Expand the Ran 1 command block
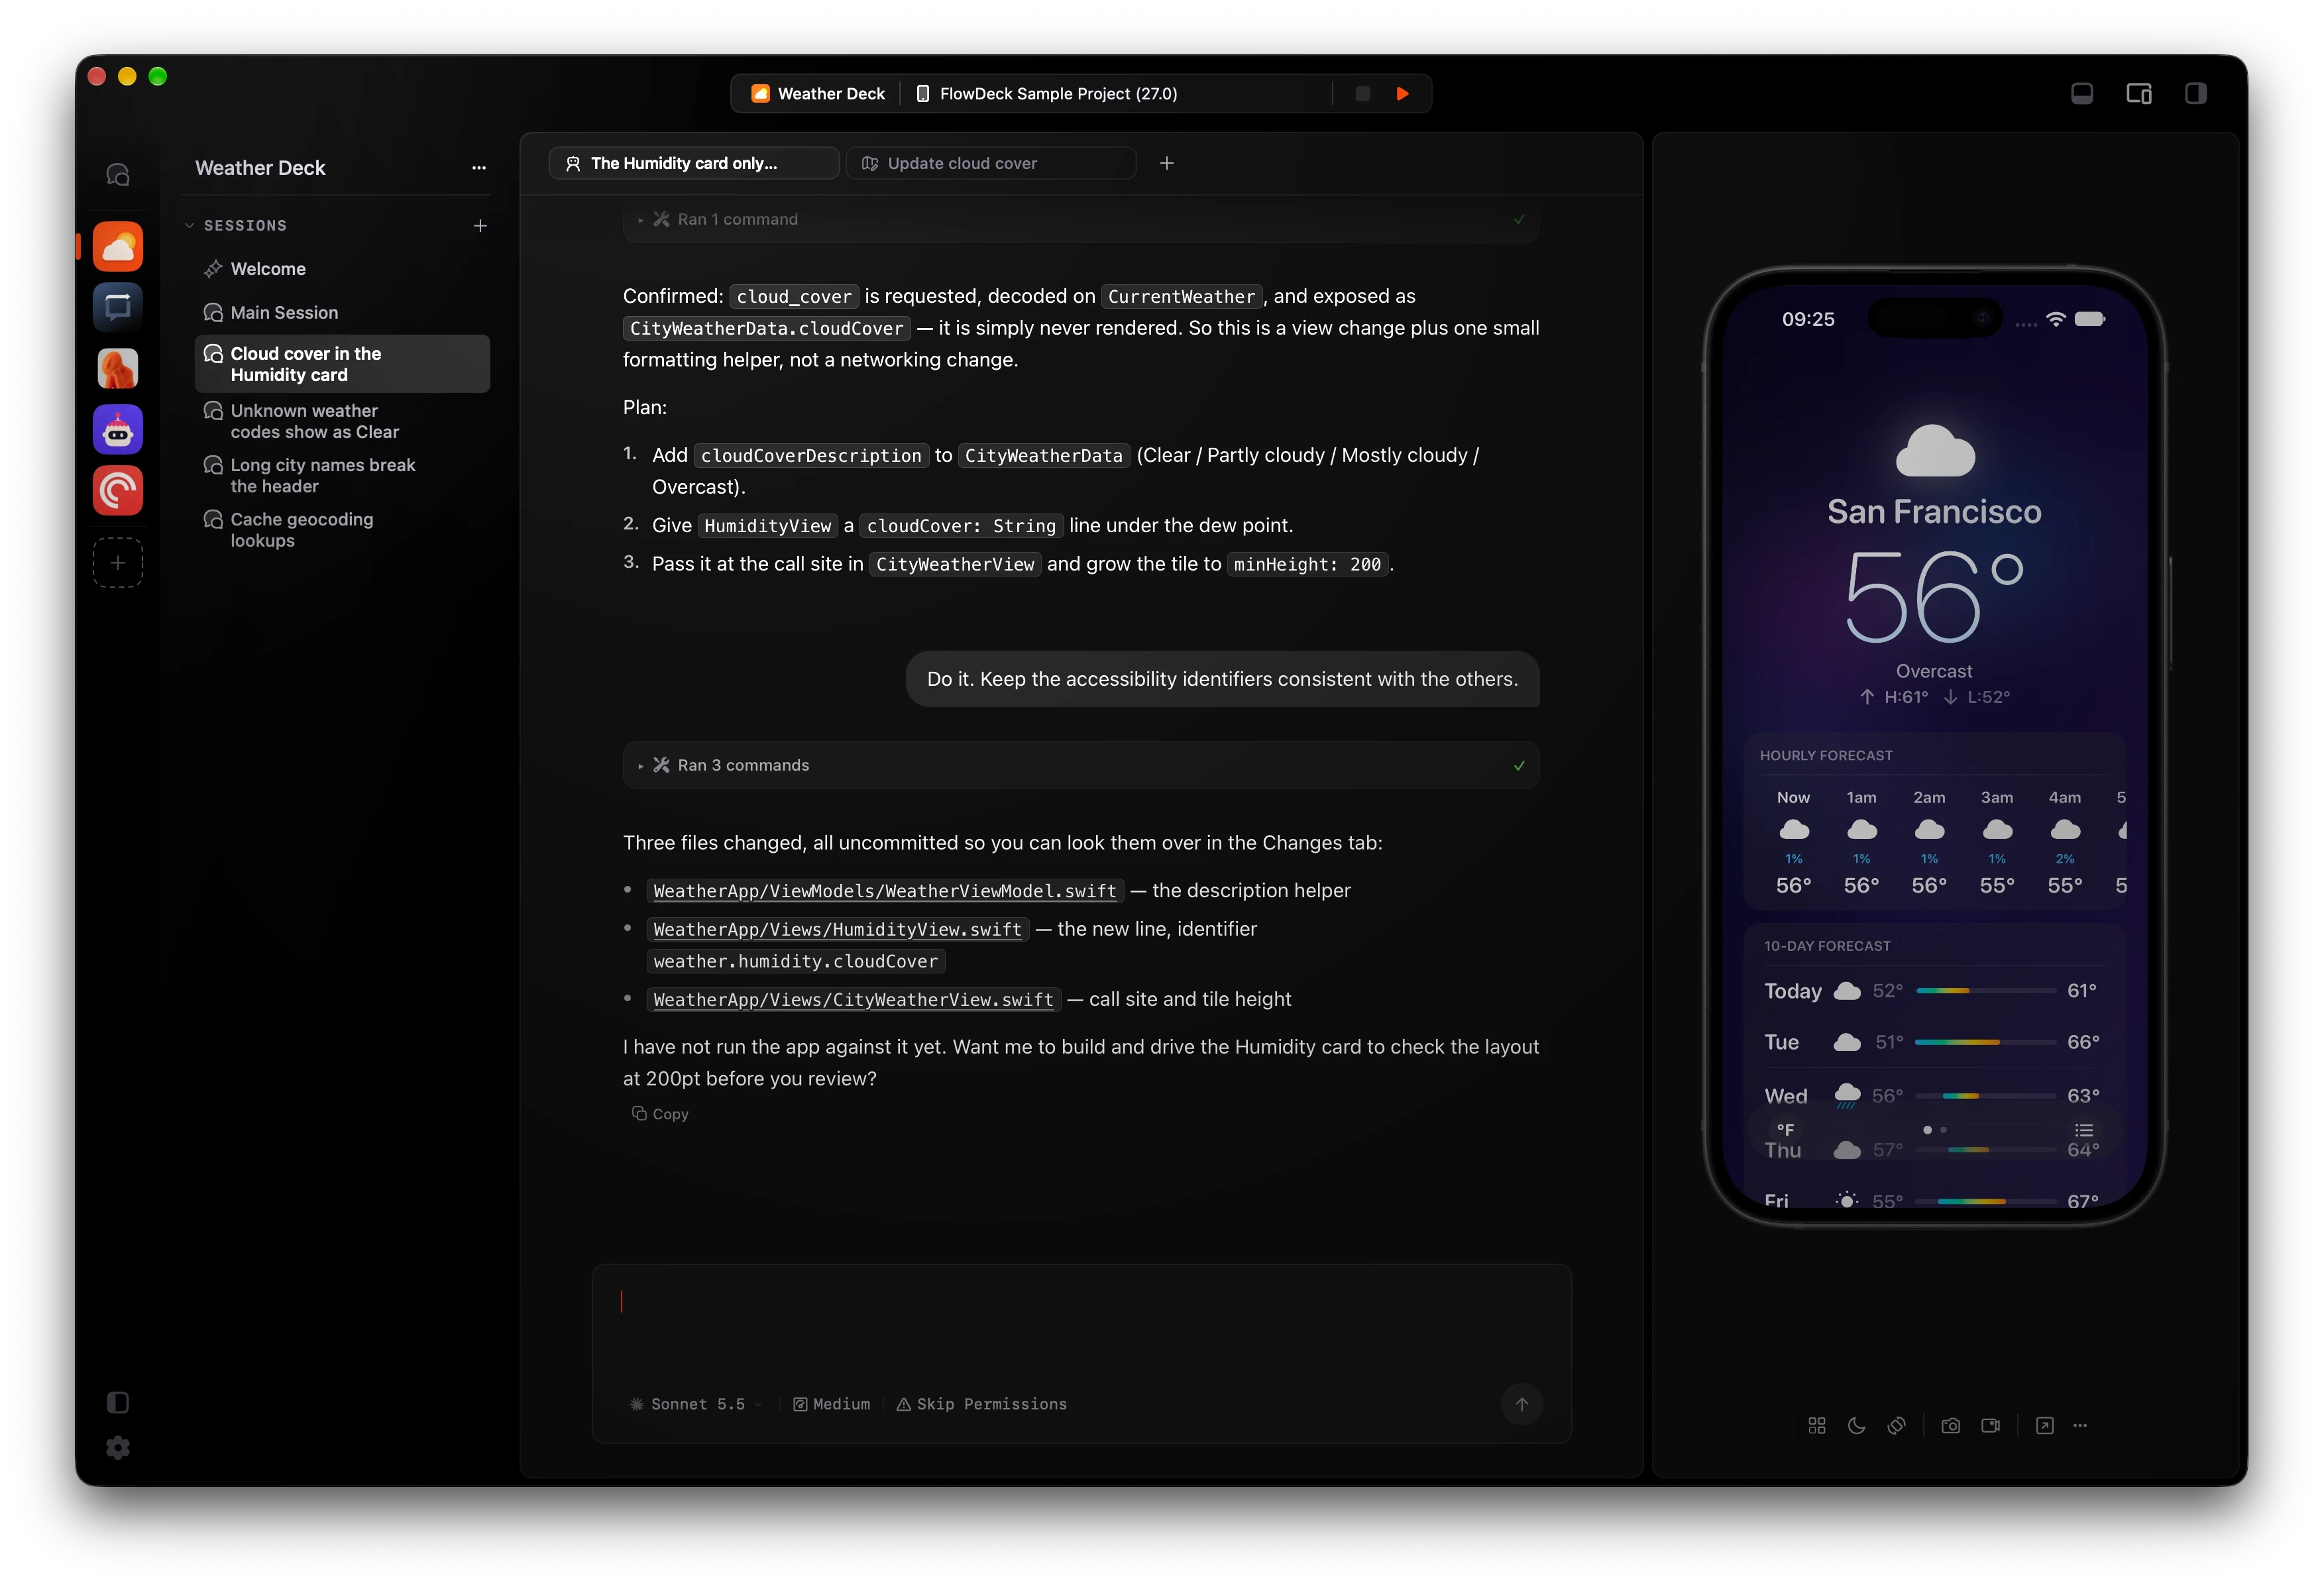This screenshot has width=2324, height=1589. [x=1080, y=220]
